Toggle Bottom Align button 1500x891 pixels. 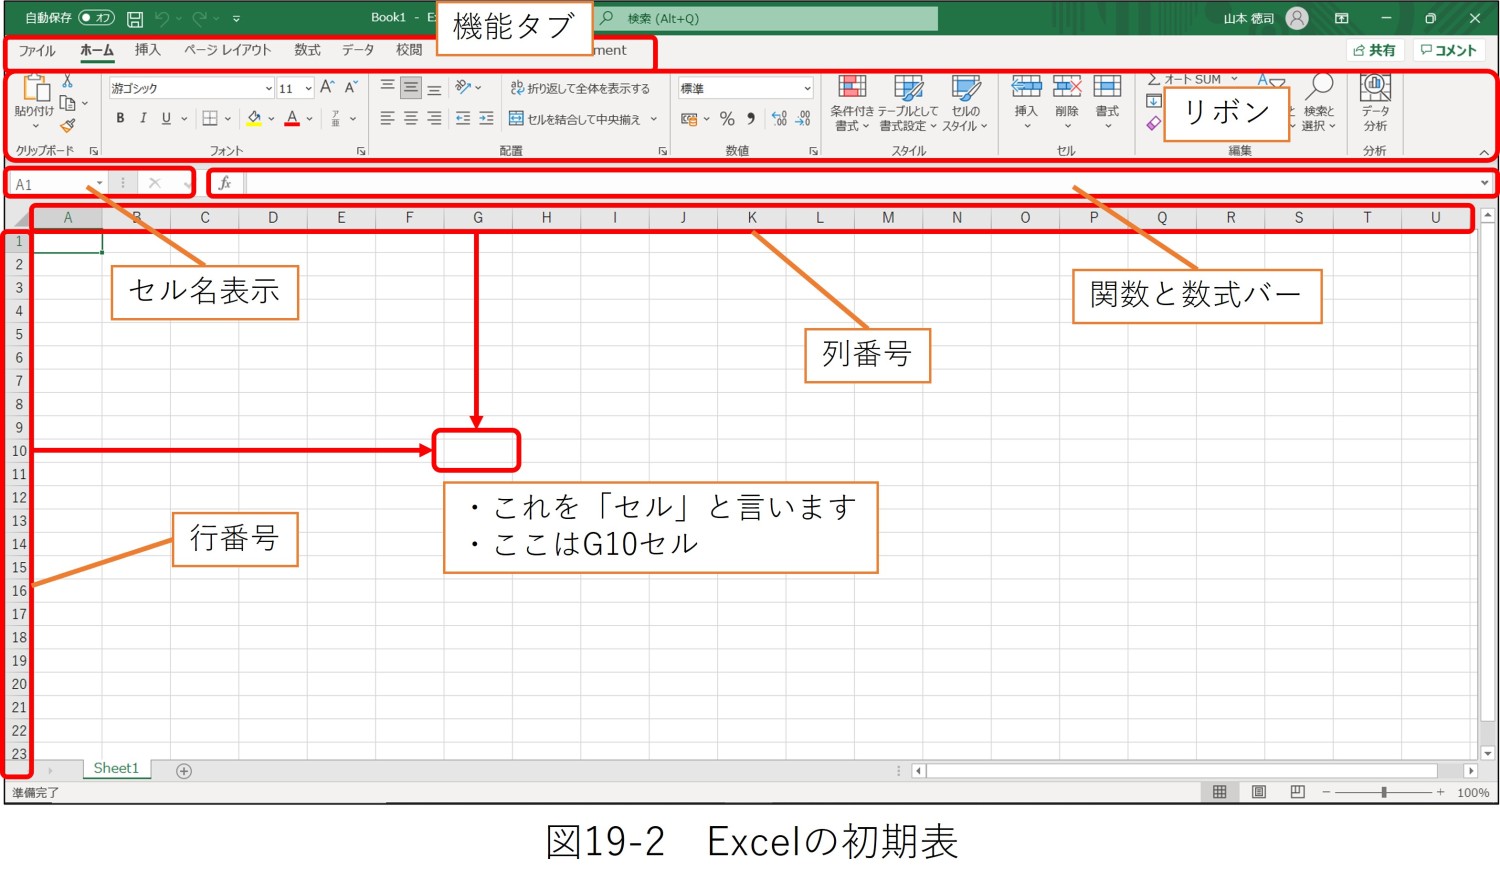click(434, 88)
